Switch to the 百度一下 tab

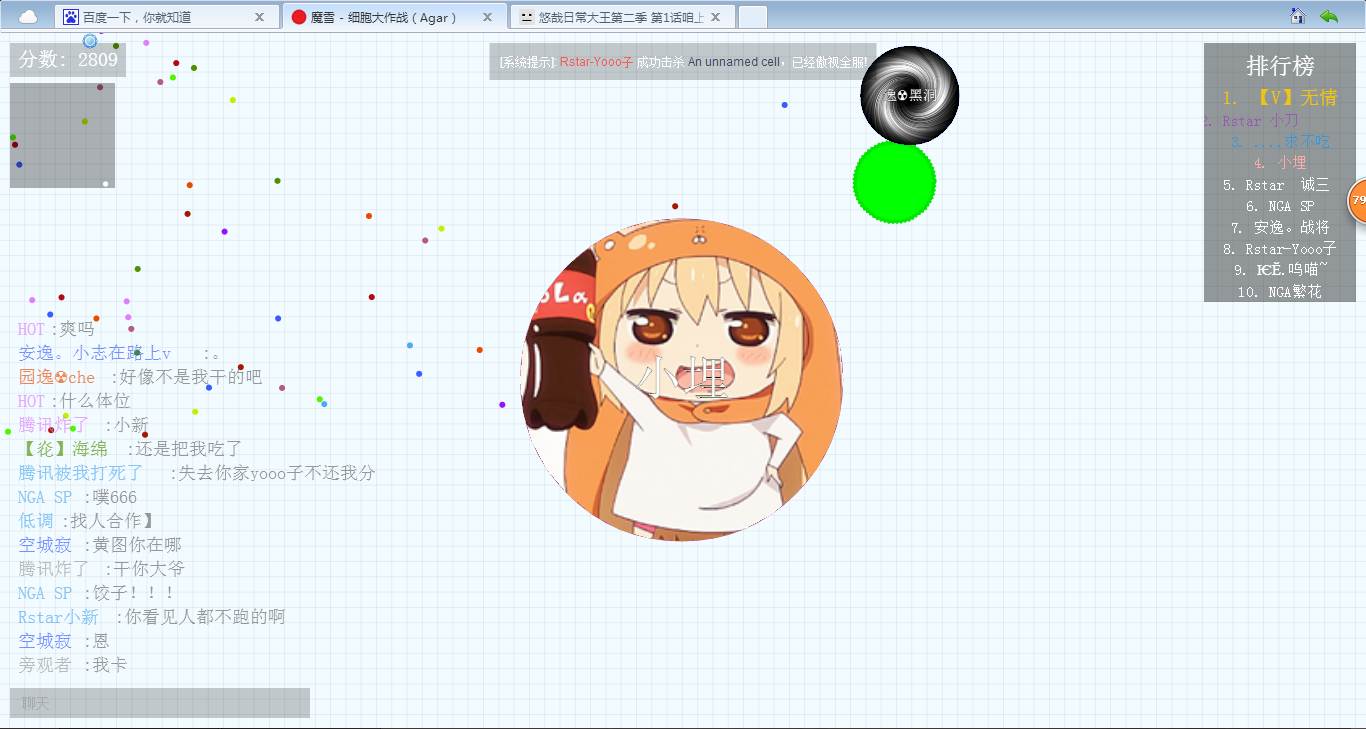click(x=166, y=17)
